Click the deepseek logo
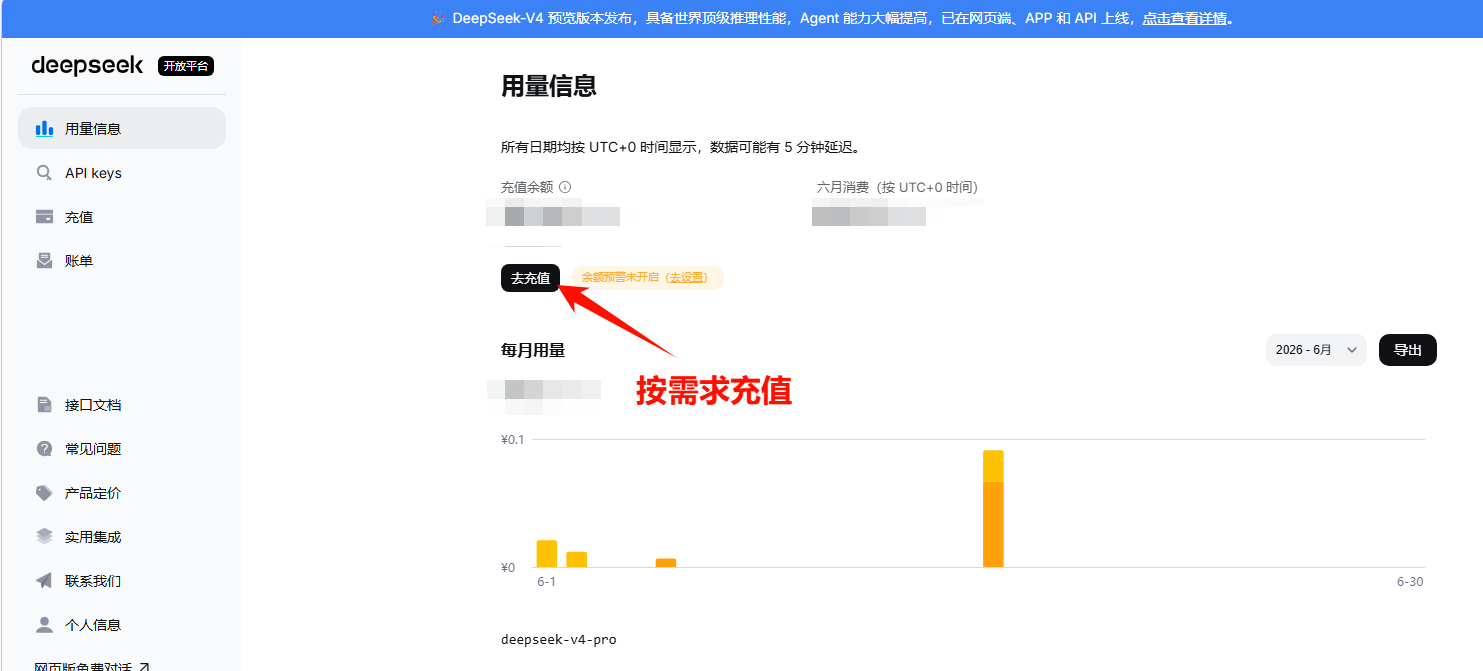 point(88,66)
